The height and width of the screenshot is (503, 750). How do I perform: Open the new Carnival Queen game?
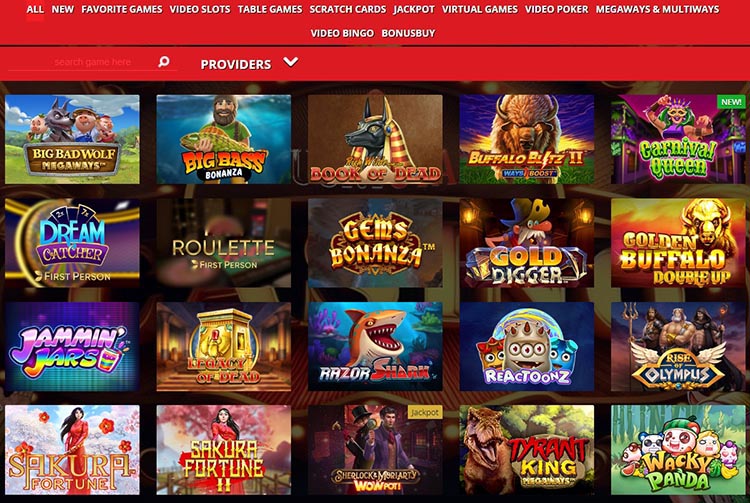tap(678, 139)
